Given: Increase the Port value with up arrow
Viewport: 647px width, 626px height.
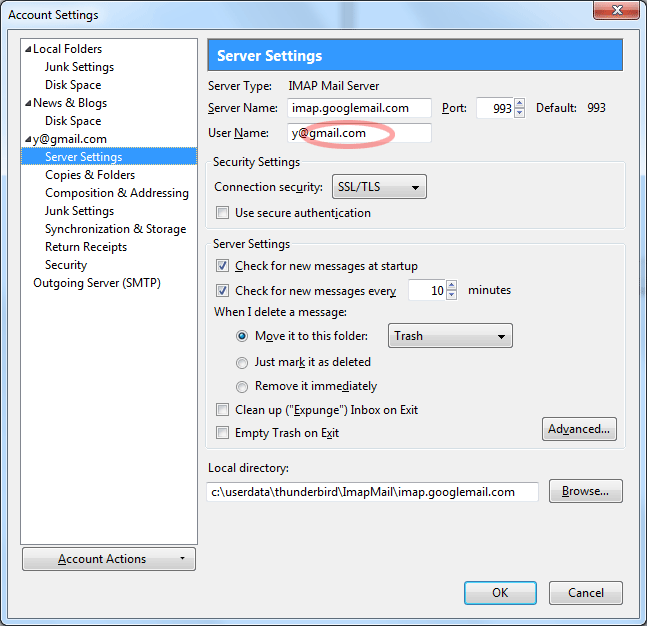Looking at the screenshot, I should [x=519, y=103].
